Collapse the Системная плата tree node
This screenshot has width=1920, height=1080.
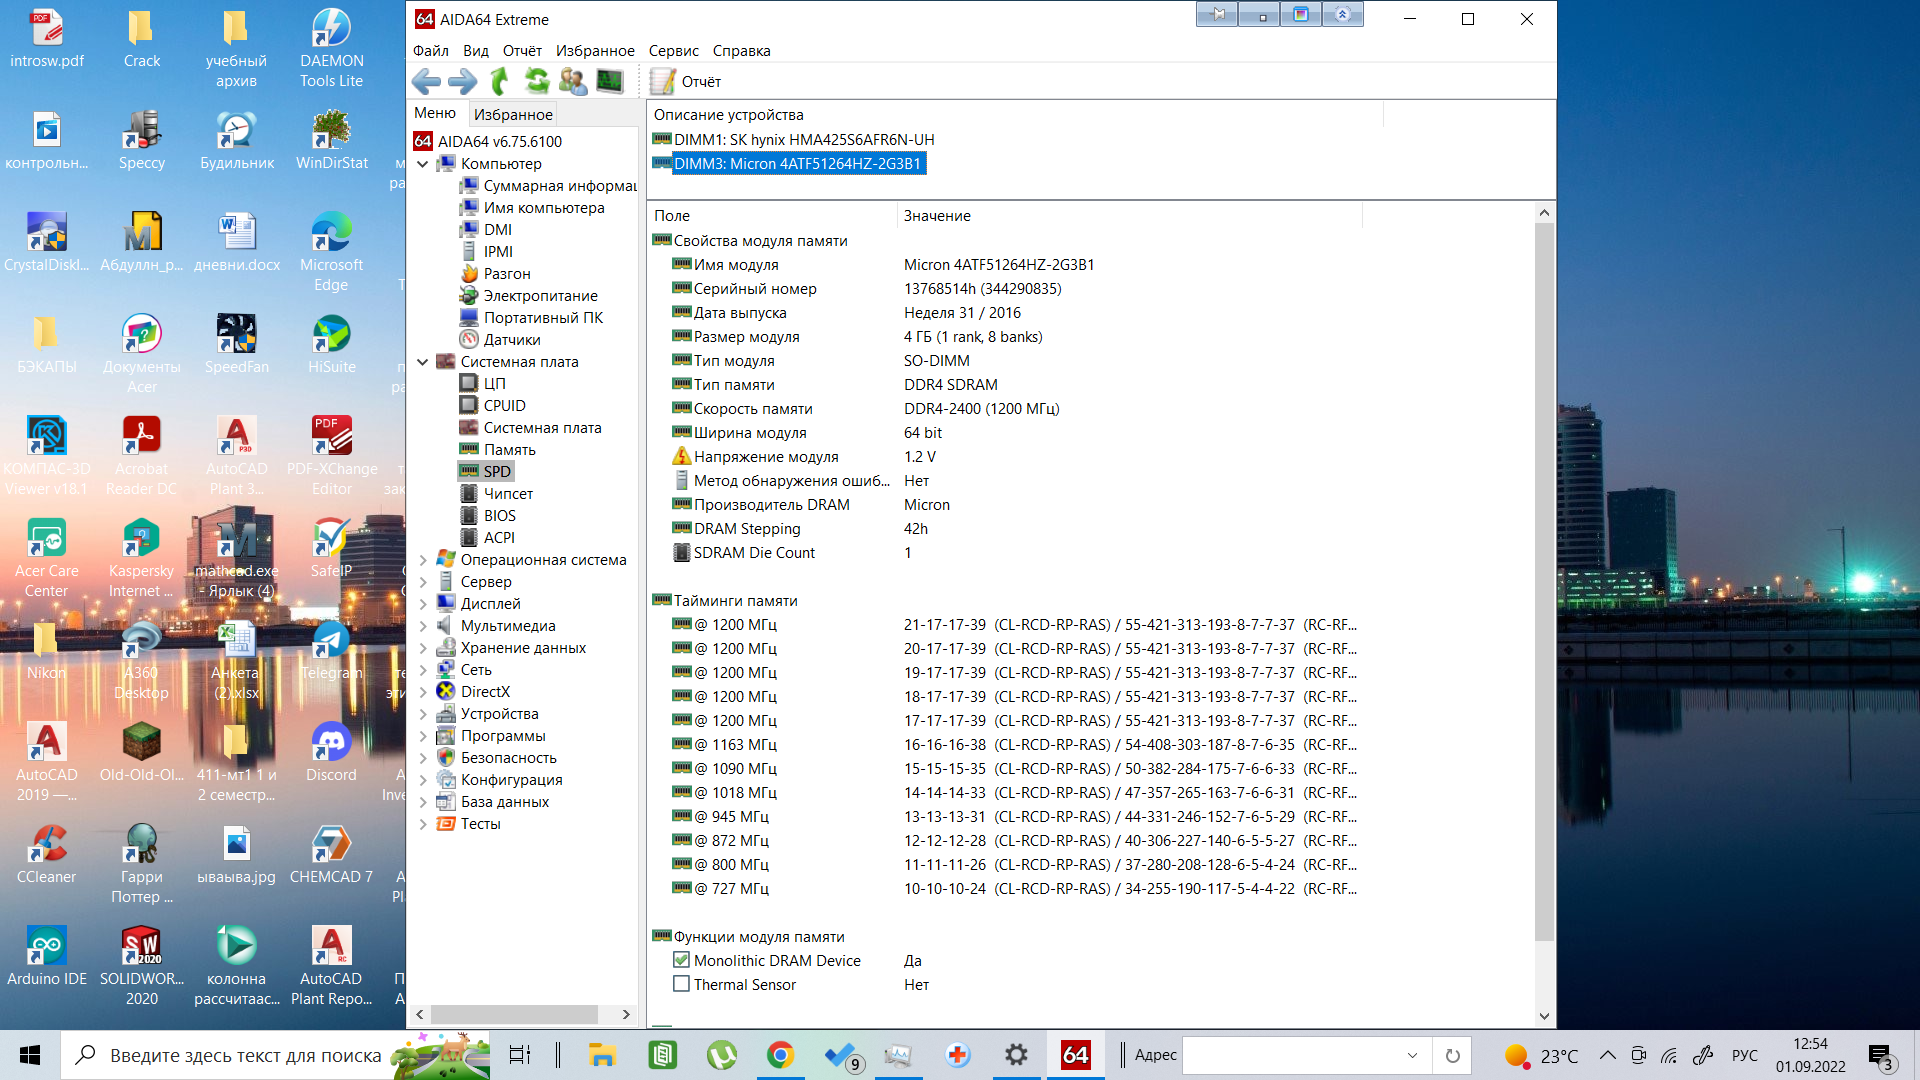tap(423, 362)
